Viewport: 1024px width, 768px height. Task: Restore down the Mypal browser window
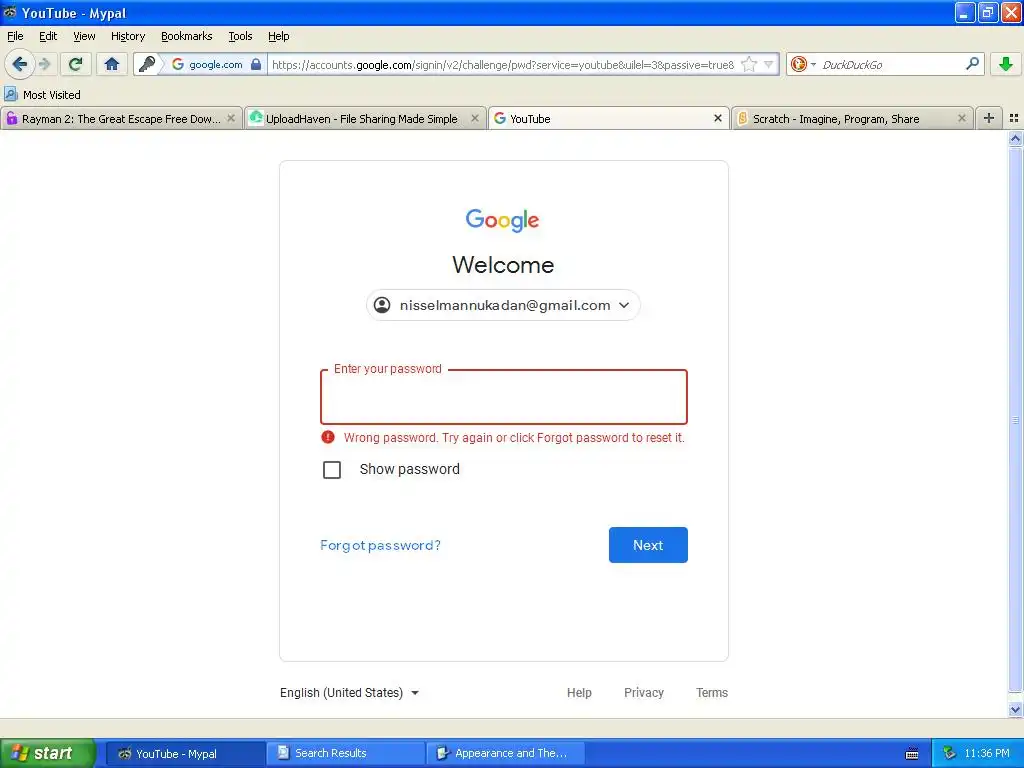[988, 12]
